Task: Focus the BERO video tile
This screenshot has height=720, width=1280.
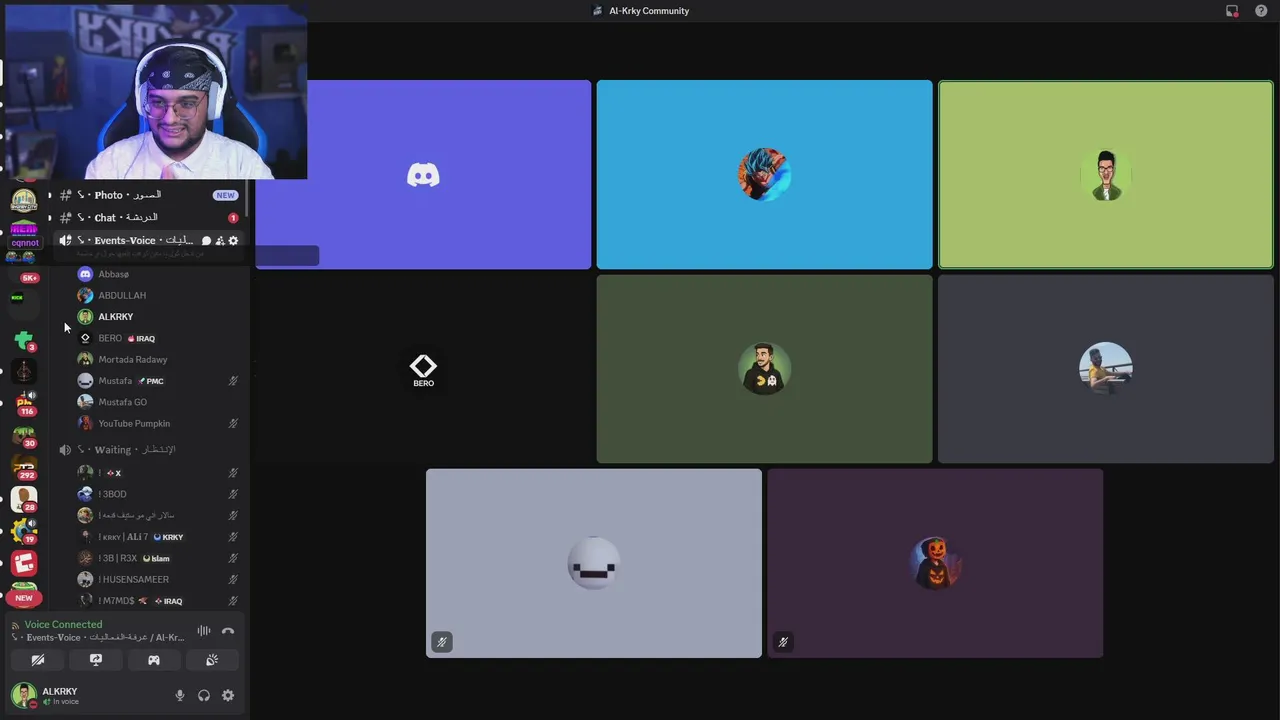Action: pyautogui.click(x=423, y=369)
